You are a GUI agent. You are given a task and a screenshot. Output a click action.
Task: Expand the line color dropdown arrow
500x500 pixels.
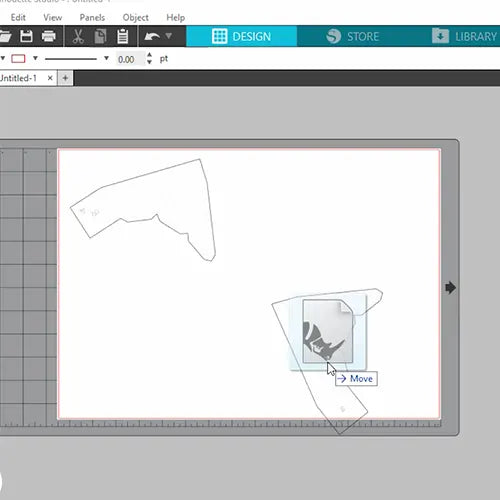[x=35, y=58]
